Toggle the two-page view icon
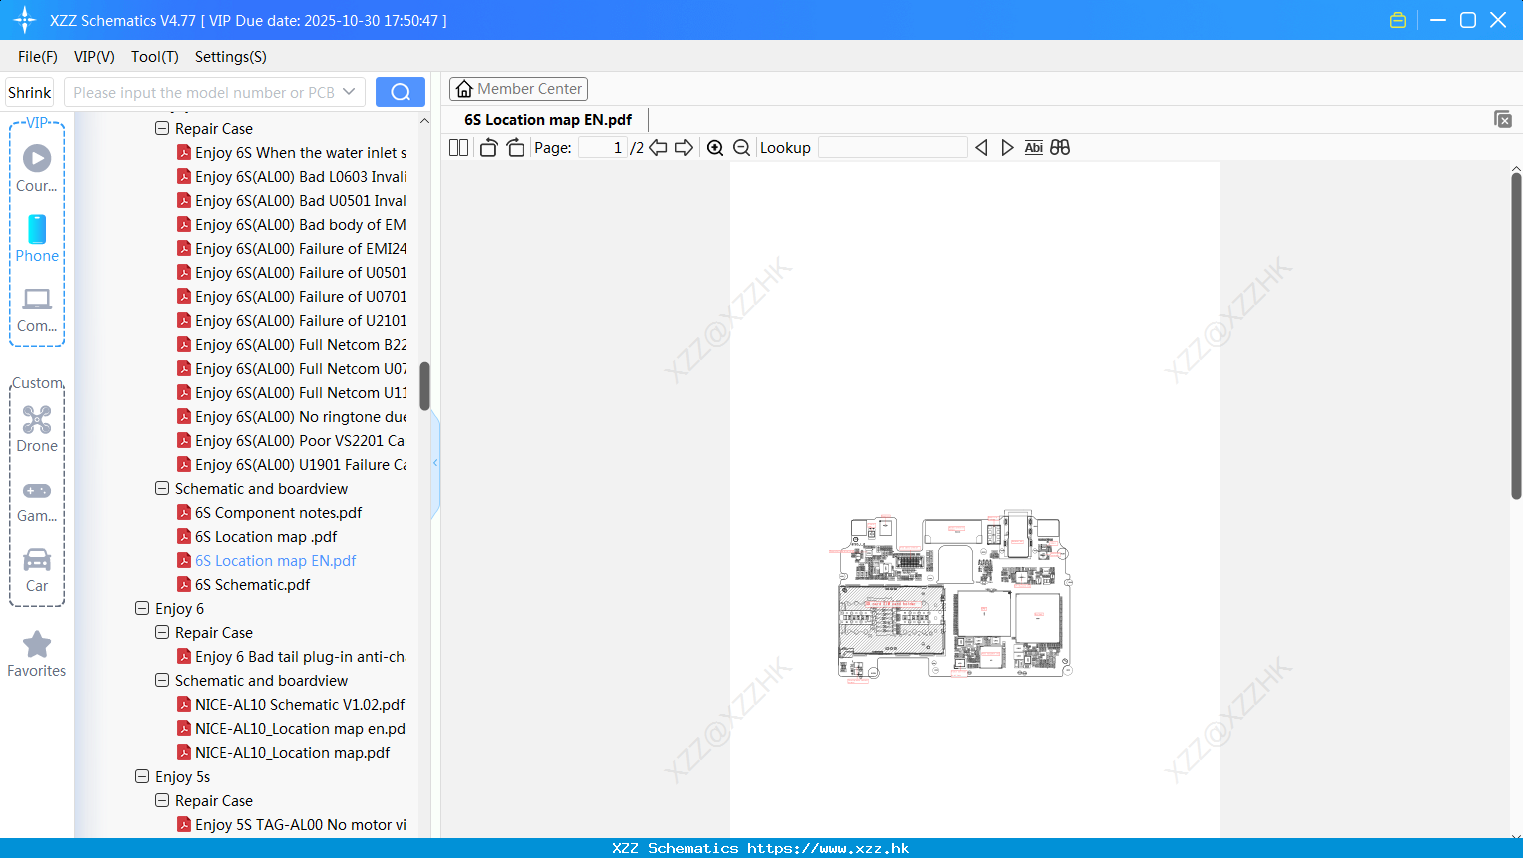The height and width of the screenshot is (858, 1523). 458,147
